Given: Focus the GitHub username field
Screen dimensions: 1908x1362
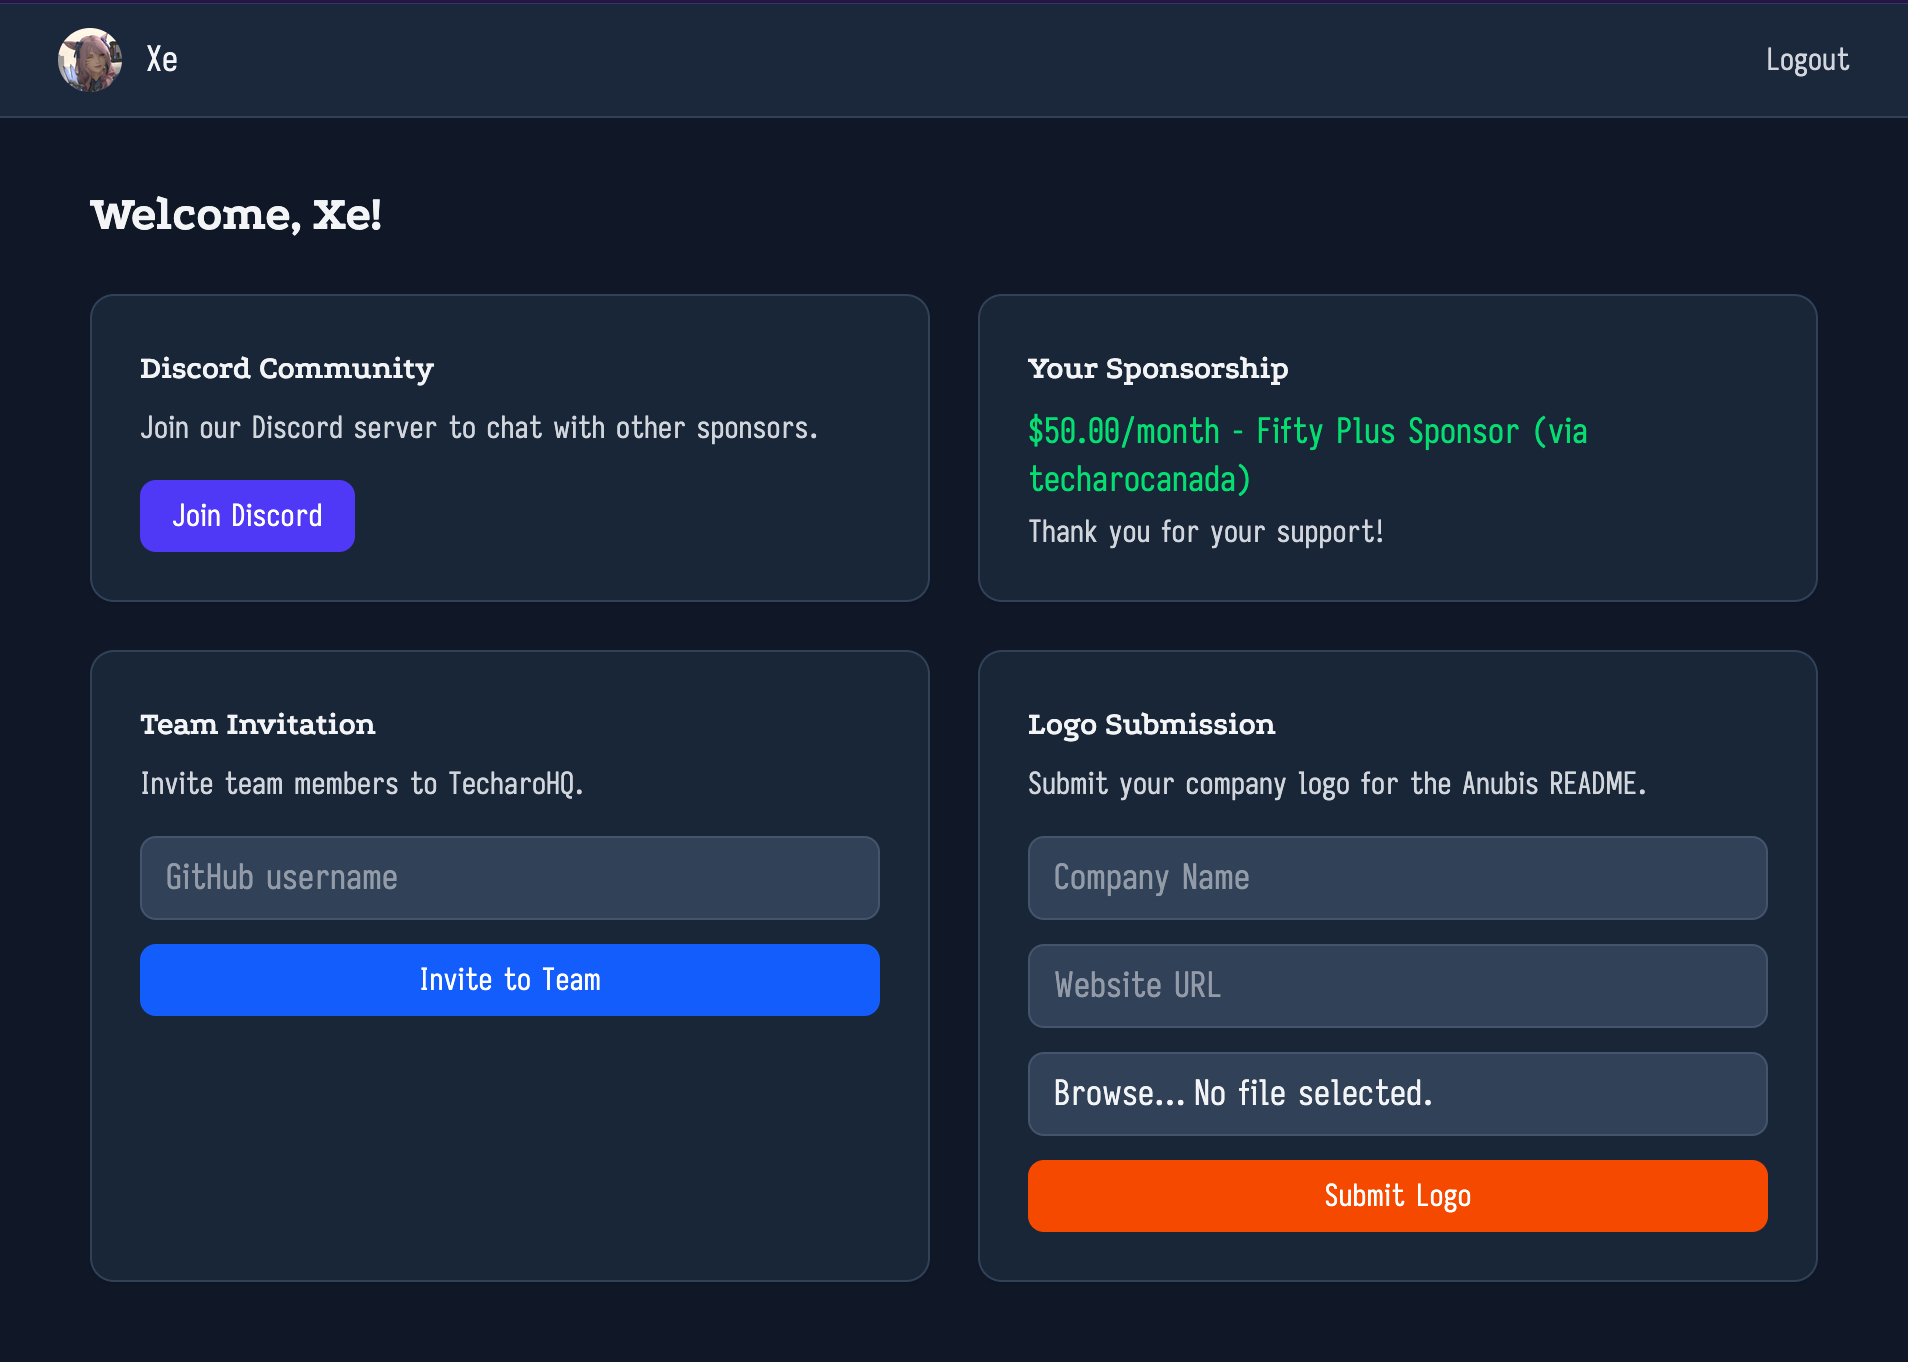Looking at the screenshot, I should (x=509, y=878).
